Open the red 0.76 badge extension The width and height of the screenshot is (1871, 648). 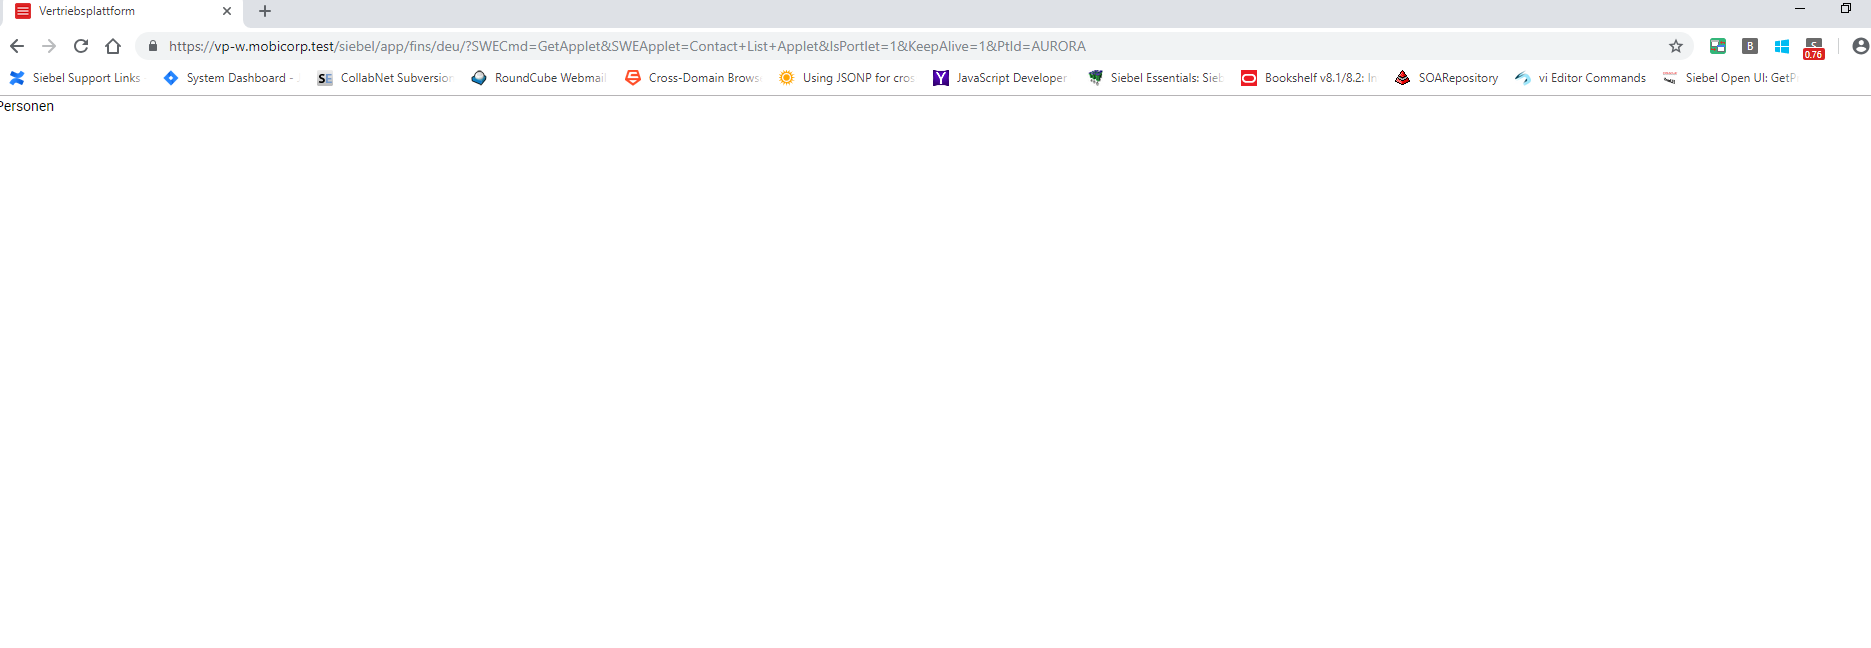tap(1814, 48)
